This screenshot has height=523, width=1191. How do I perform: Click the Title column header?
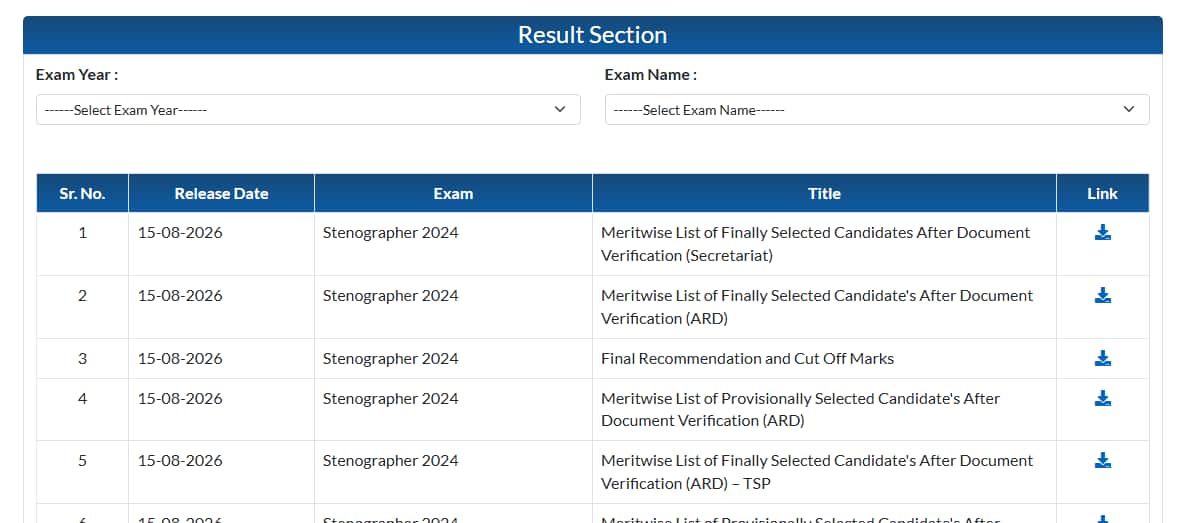point(824,194)
